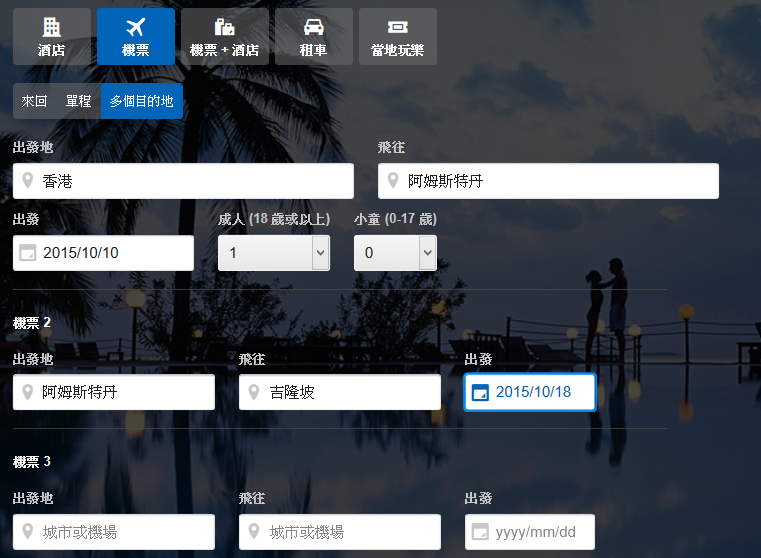761x558 pixels.
Task: Click the location pin icon beside 香港
Action: [28, 180]
